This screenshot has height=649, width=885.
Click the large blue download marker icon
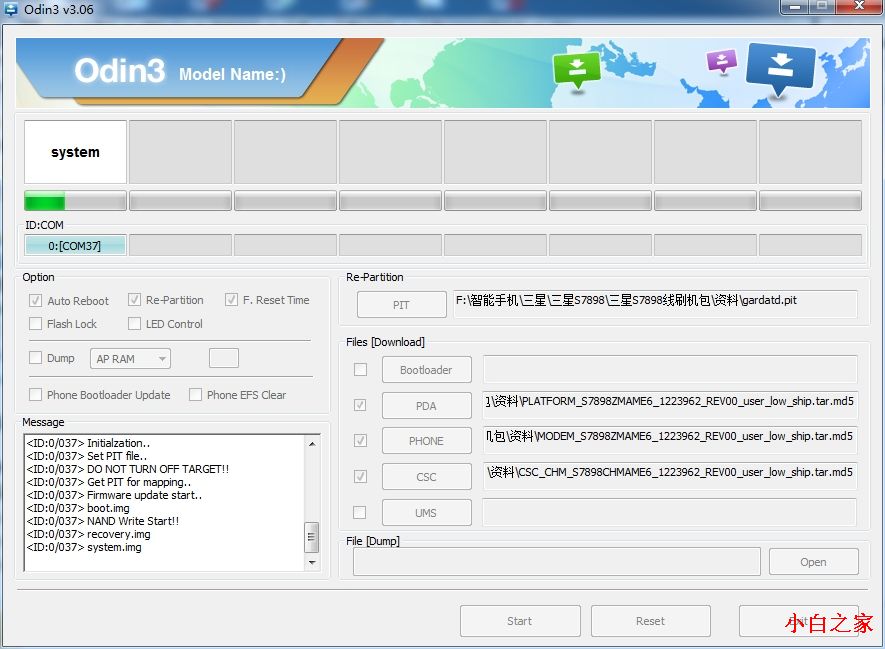point(781,68)
